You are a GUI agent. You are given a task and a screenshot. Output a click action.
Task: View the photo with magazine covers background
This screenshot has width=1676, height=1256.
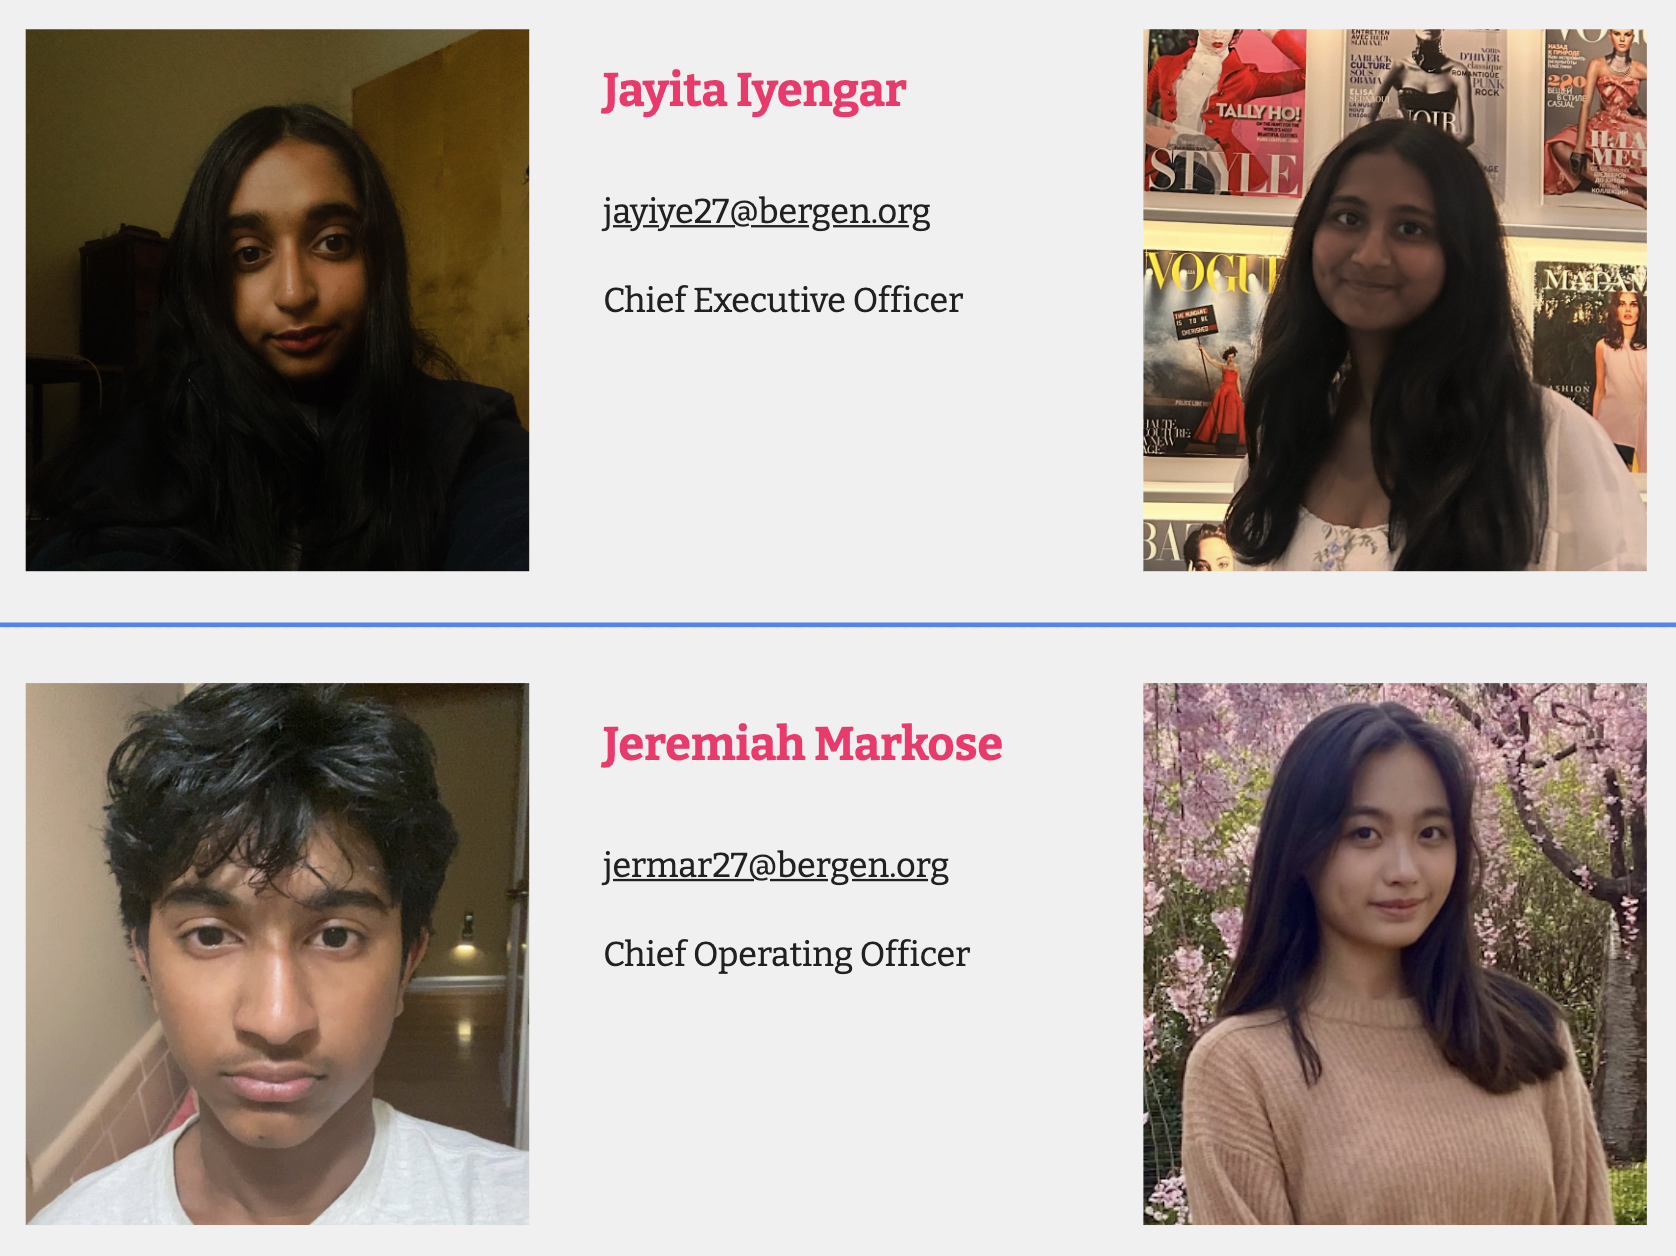tap(1395, 300)
